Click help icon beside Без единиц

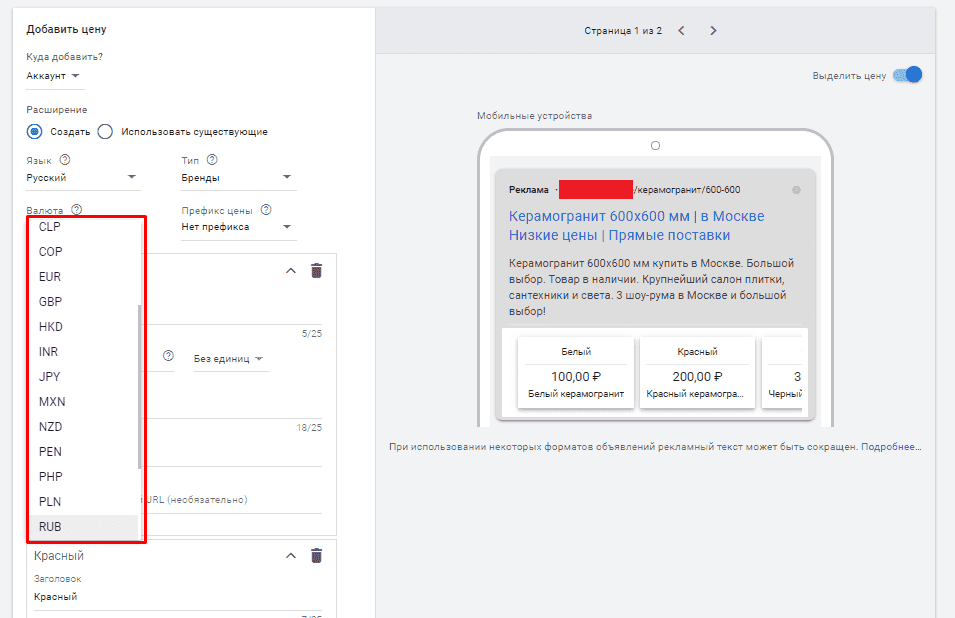click(168, 356)
